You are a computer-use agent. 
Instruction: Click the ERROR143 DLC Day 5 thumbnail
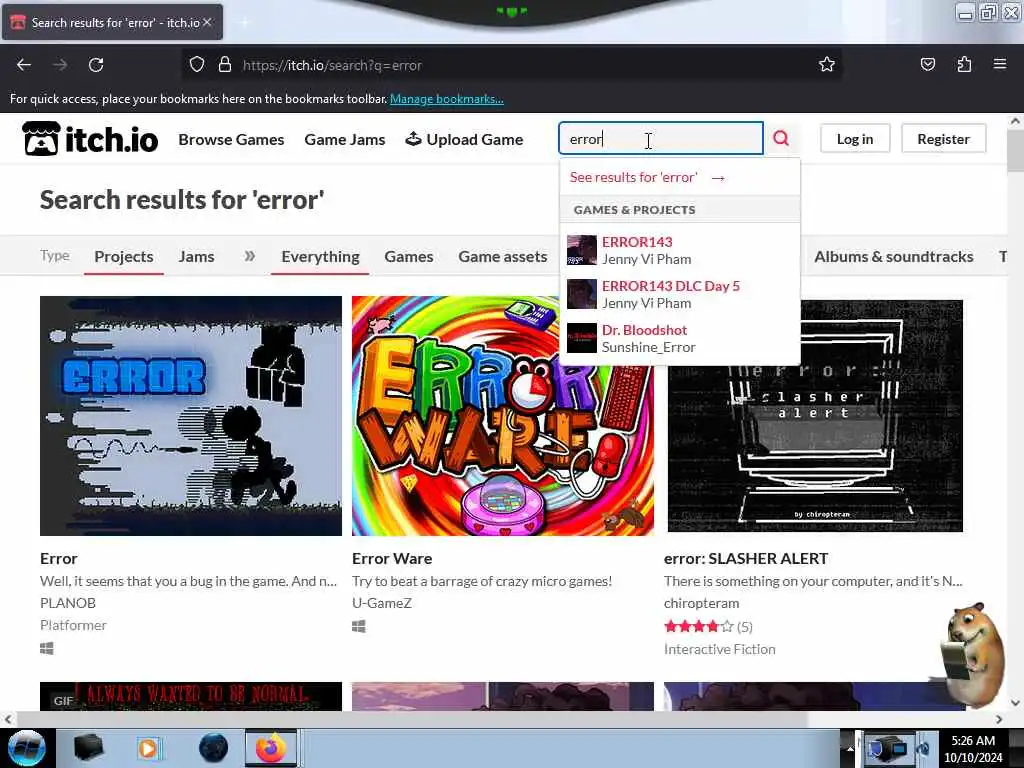tap(581, 294)
